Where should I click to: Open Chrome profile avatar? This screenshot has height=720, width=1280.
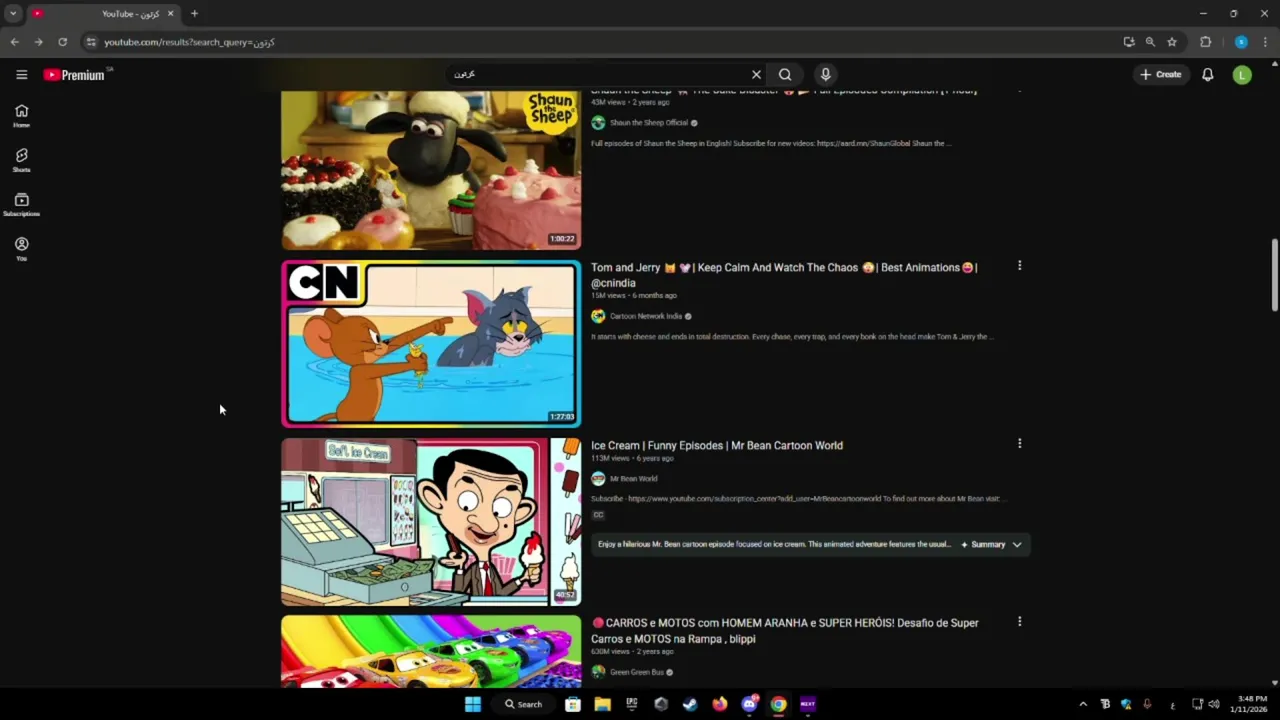pyautogui.click(x=1241, y=42)
